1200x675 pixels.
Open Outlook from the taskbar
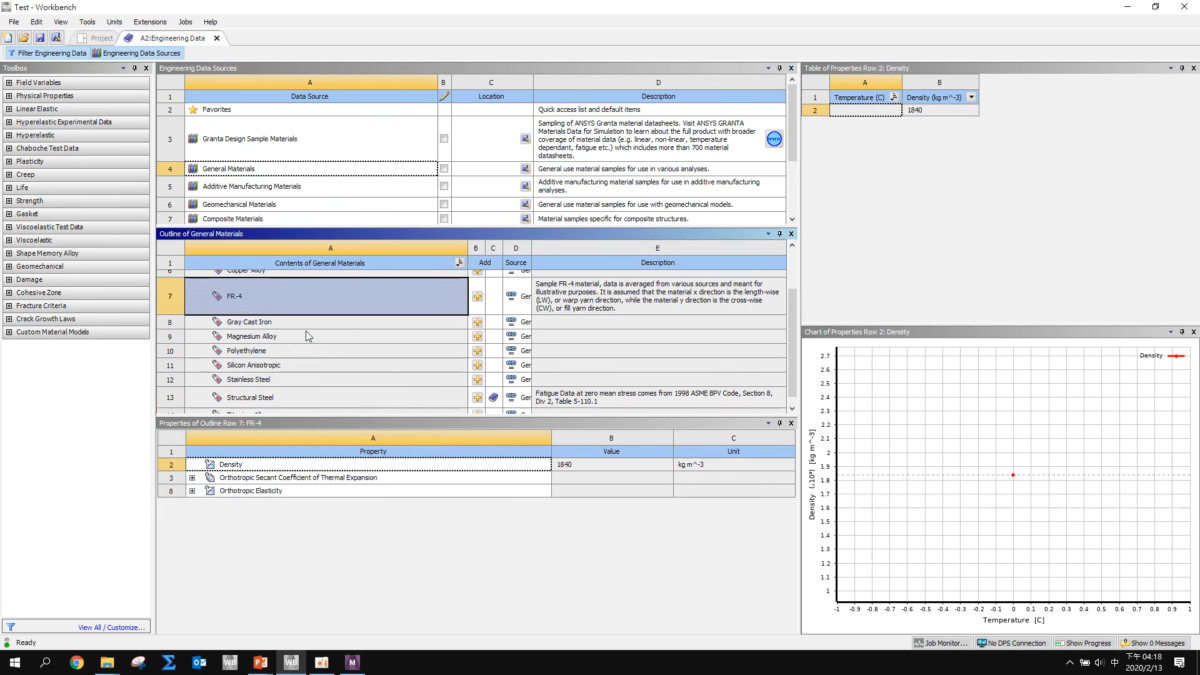[198, 662]
